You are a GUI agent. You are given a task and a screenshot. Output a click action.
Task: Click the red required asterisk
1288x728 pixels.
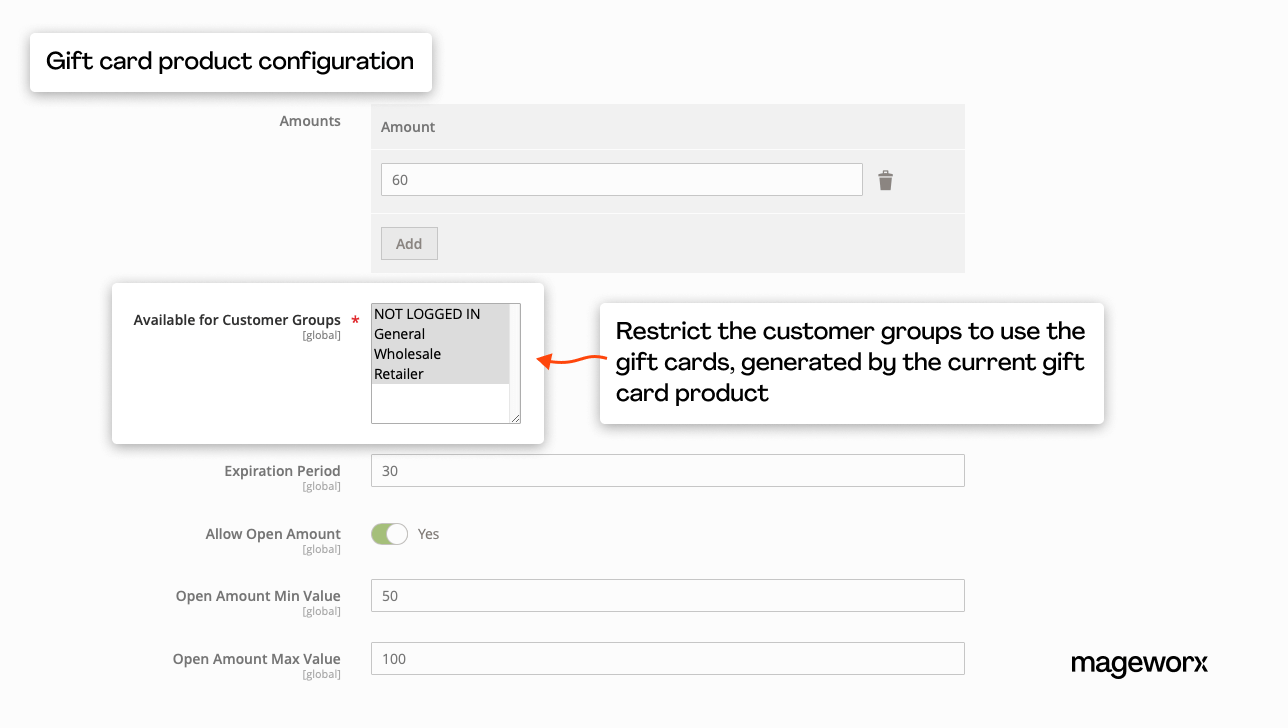point(355,321)
